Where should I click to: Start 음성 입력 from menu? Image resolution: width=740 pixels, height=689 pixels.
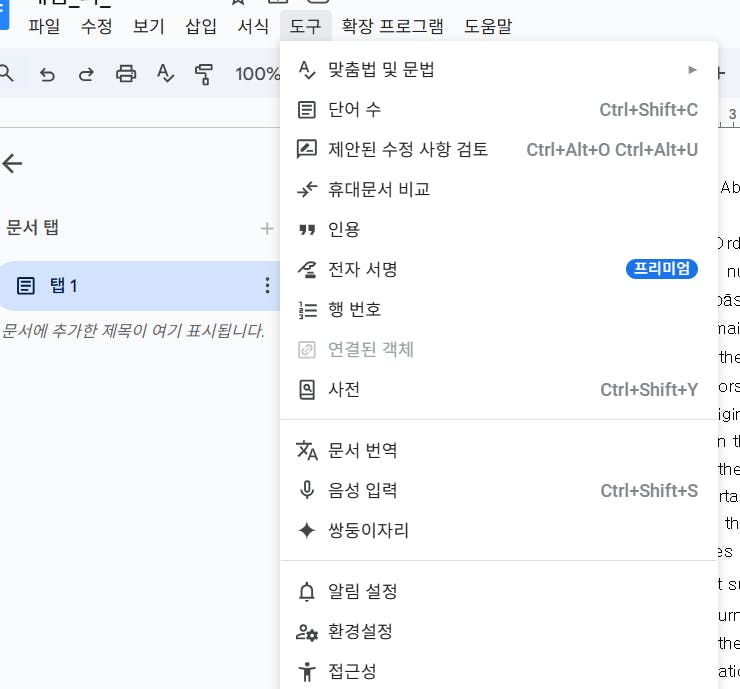coord(498,491)
